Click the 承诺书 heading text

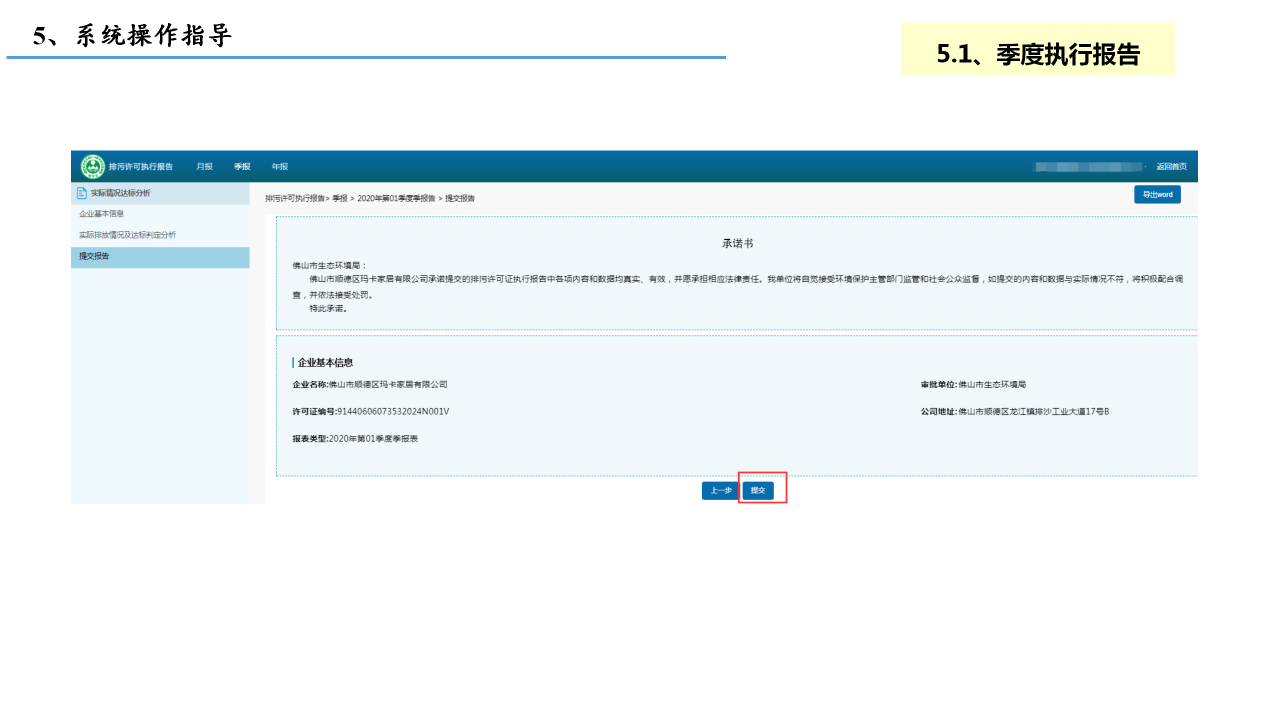click(738, 244)
